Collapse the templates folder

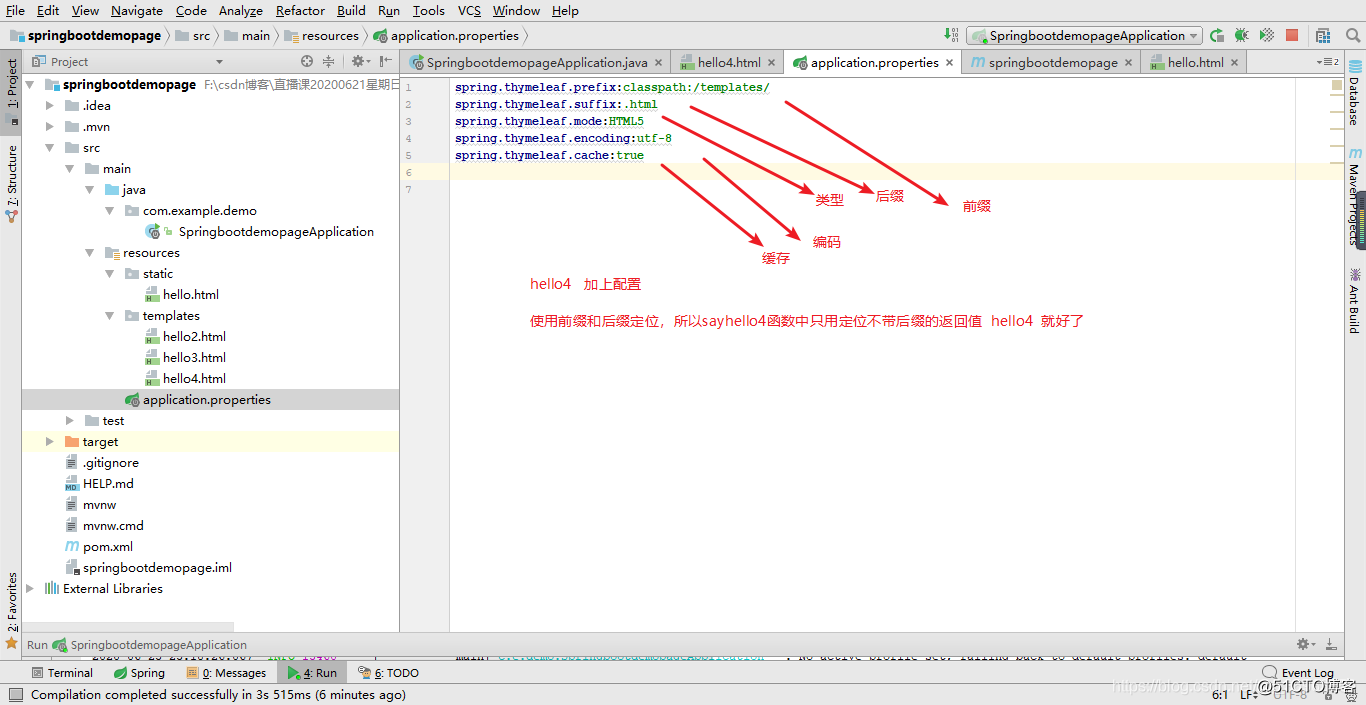pyautogui.click(x=110, y=315)
